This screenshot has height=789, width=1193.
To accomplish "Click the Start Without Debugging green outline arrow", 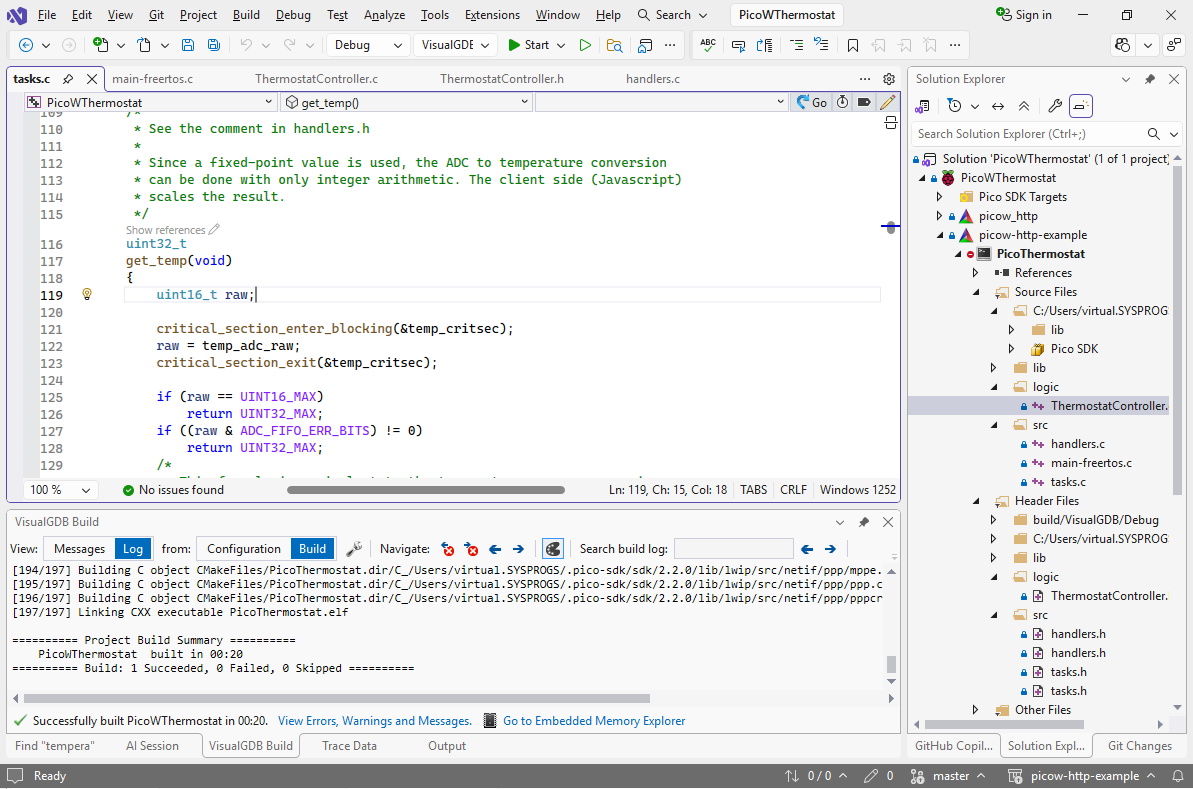I will 585,45.
